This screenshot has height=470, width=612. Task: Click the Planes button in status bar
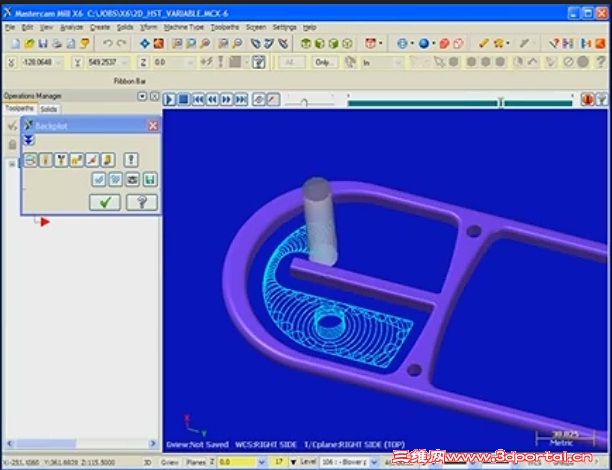[x=196, y=462]
